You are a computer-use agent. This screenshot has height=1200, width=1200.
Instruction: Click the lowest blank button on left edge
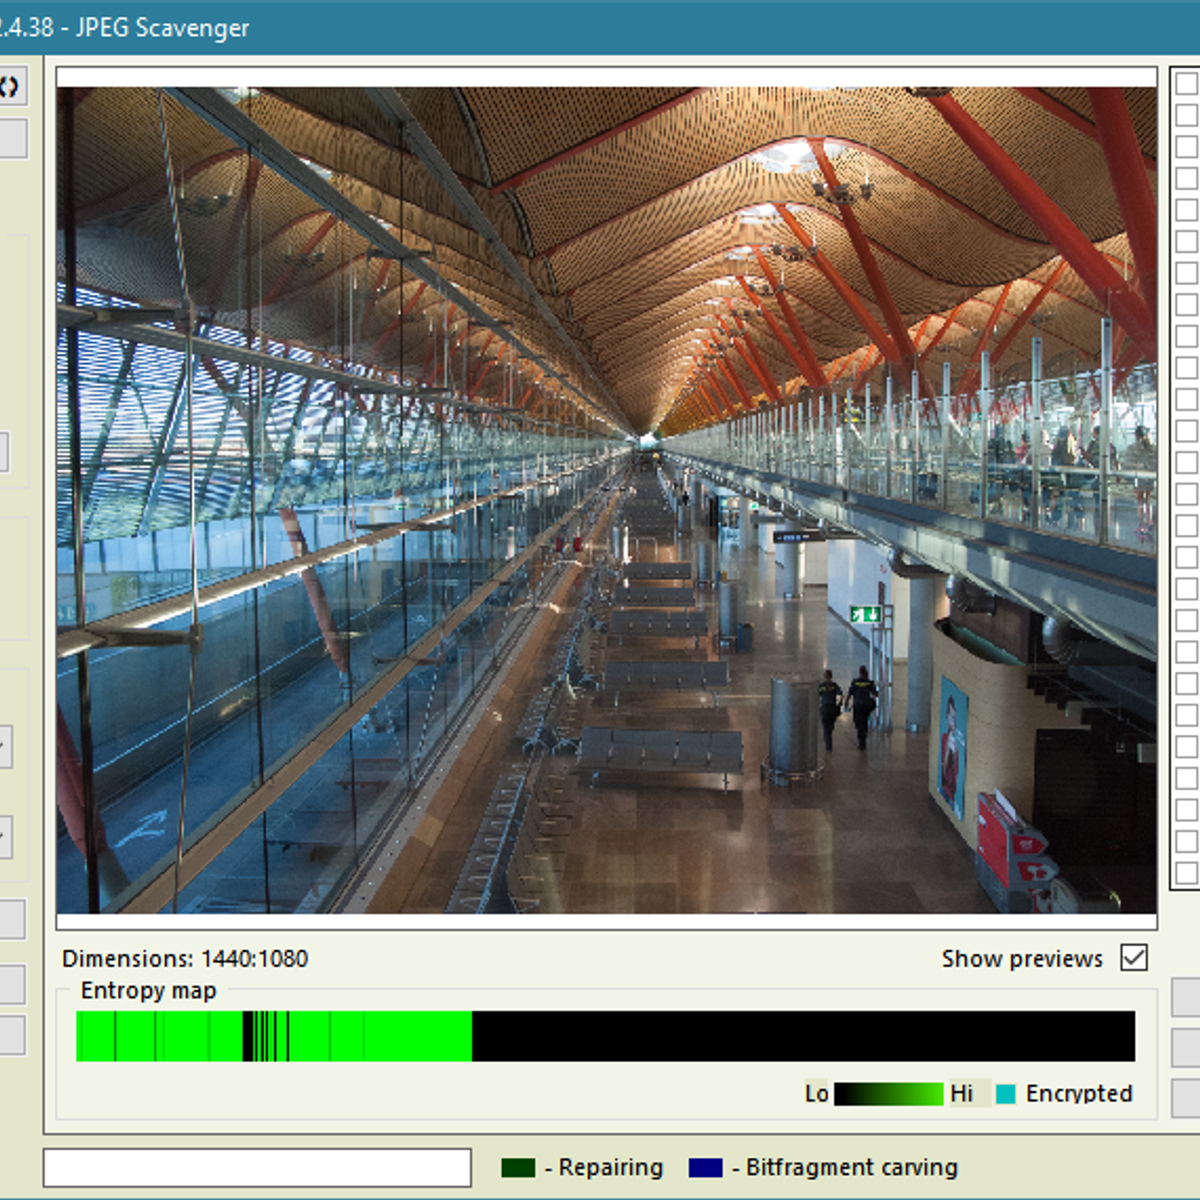pyautogui.click(x=11, y=1036)
